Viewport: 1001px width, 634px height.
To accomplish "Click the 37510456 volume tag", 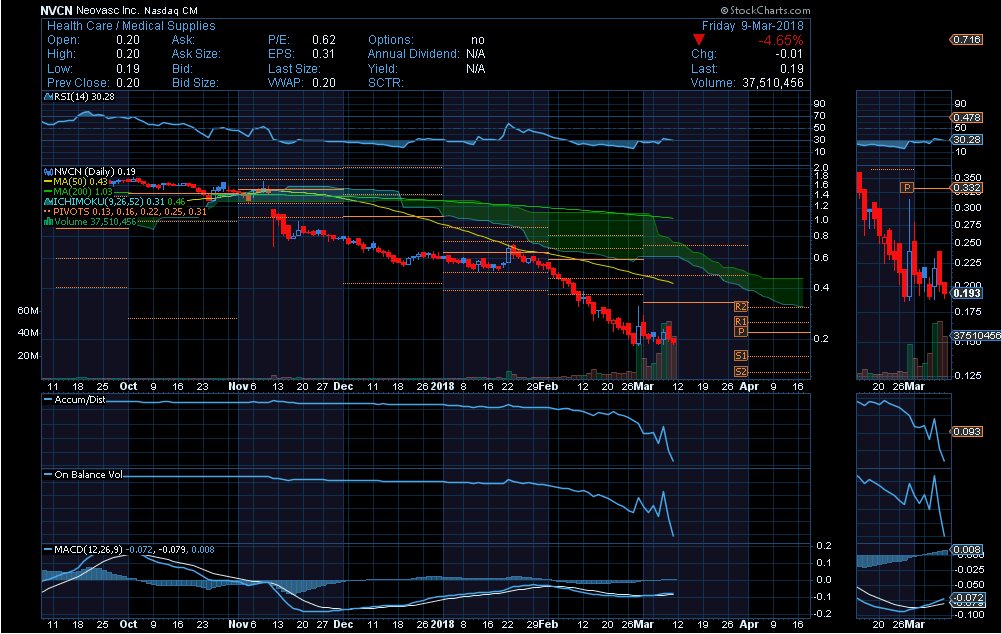I will click(976, 336).
